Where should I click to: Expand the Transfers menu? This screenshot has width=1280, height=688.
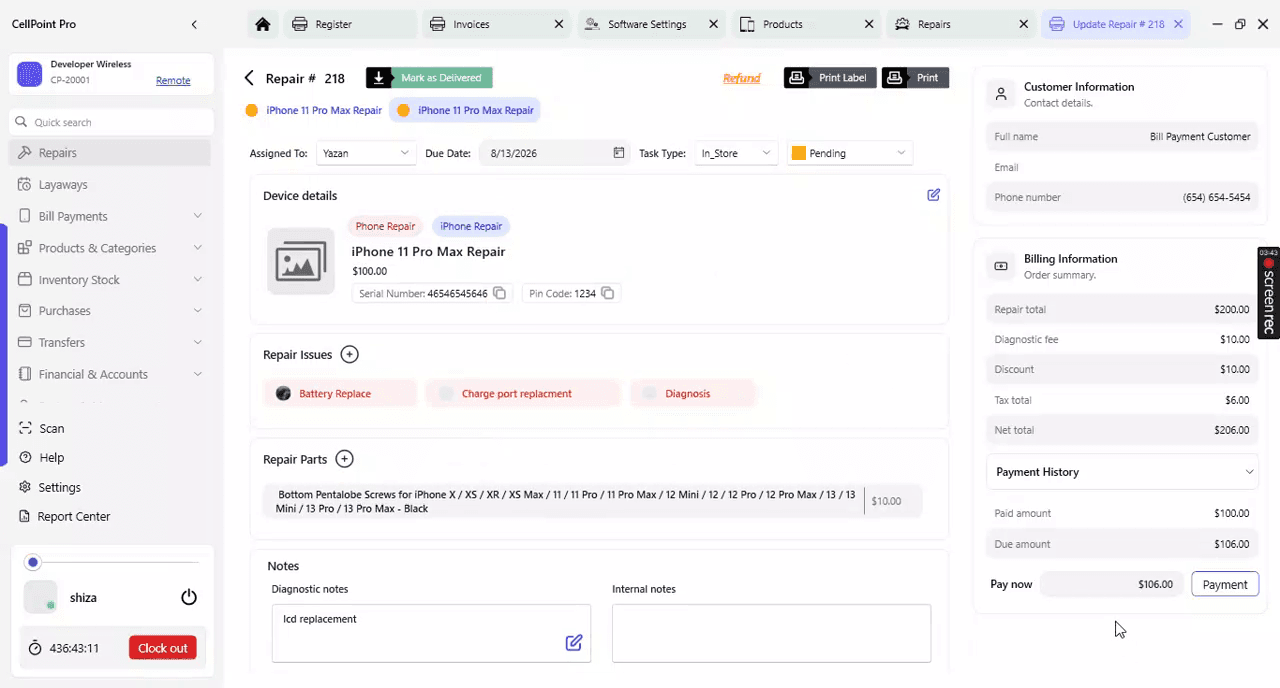[110, 342]
